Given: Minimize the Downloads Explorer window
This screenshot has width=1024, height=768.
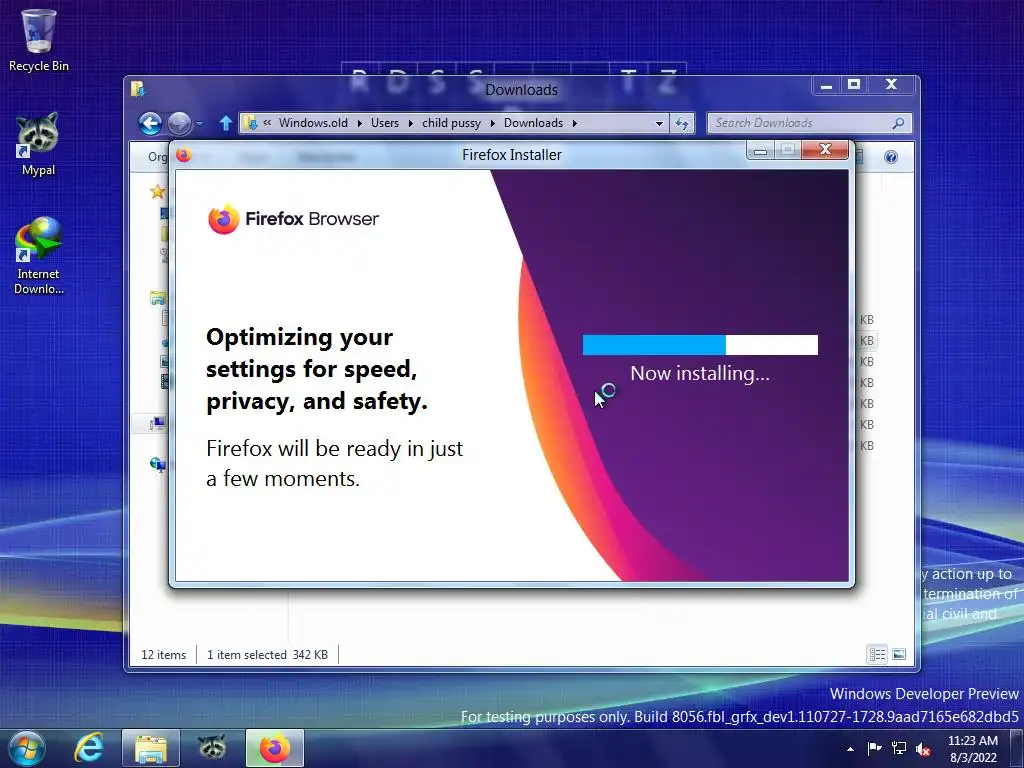Looking at the screenshot, I should (826, 85).
